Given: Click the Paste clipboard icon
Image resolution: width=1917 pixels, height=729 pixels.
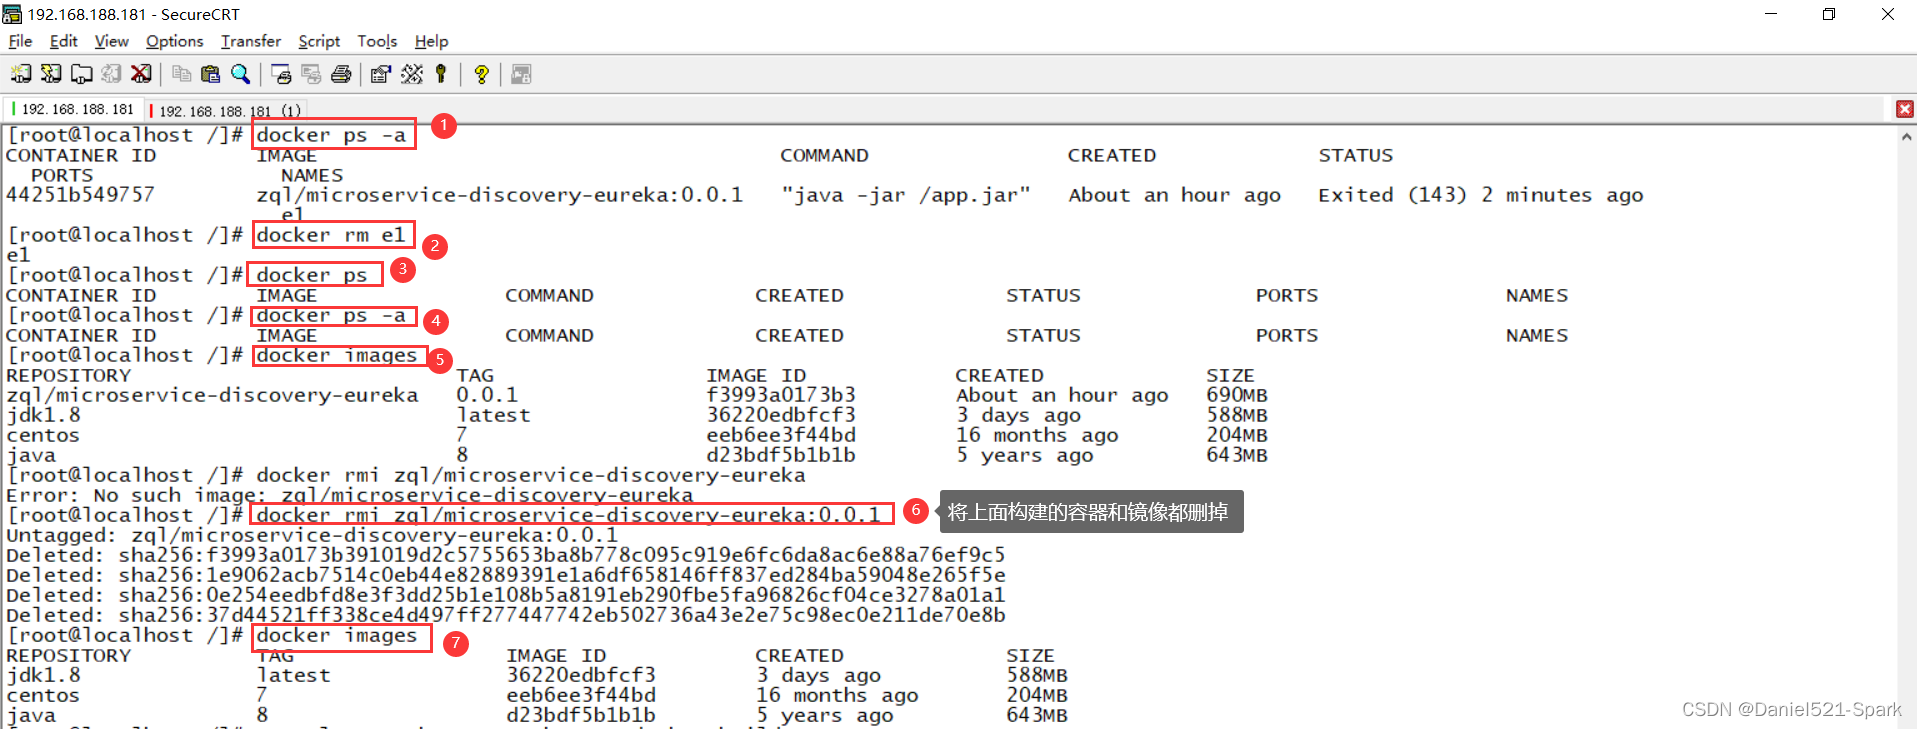Looking at the screenshot, I should (210, 74).
